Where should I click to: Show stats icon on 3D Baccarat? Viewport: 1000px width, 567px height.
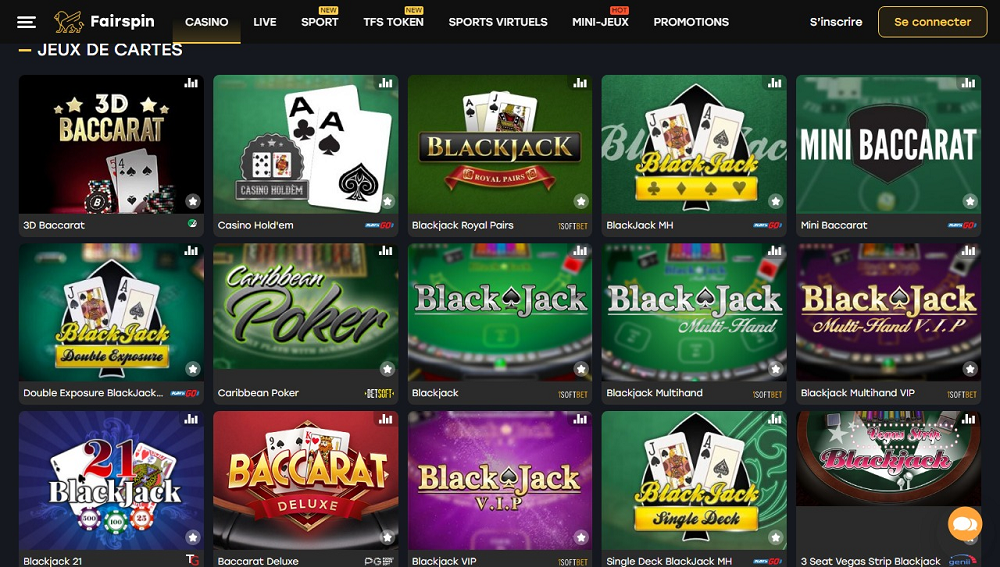[191, 83]
